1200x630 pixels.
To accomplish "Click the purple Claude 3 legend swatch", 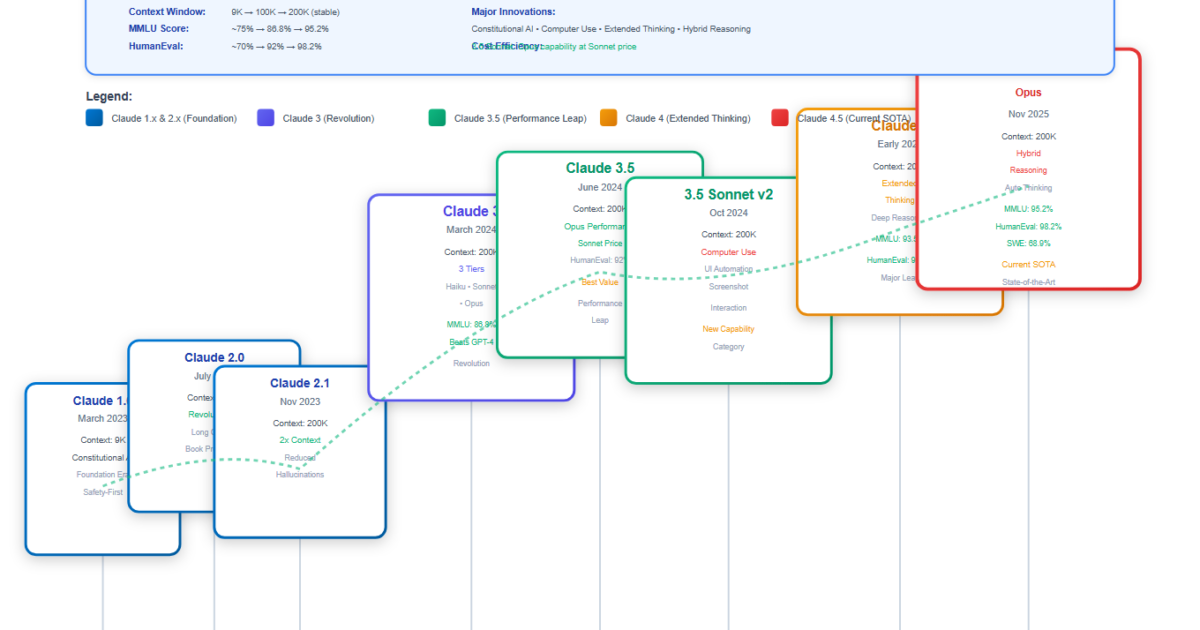I will 266,118.
